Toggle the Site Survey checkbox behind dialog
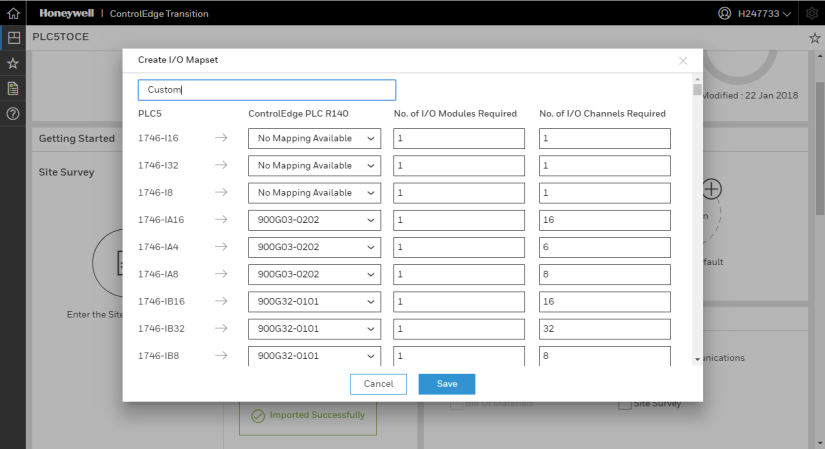 click(x=625, y=404)
